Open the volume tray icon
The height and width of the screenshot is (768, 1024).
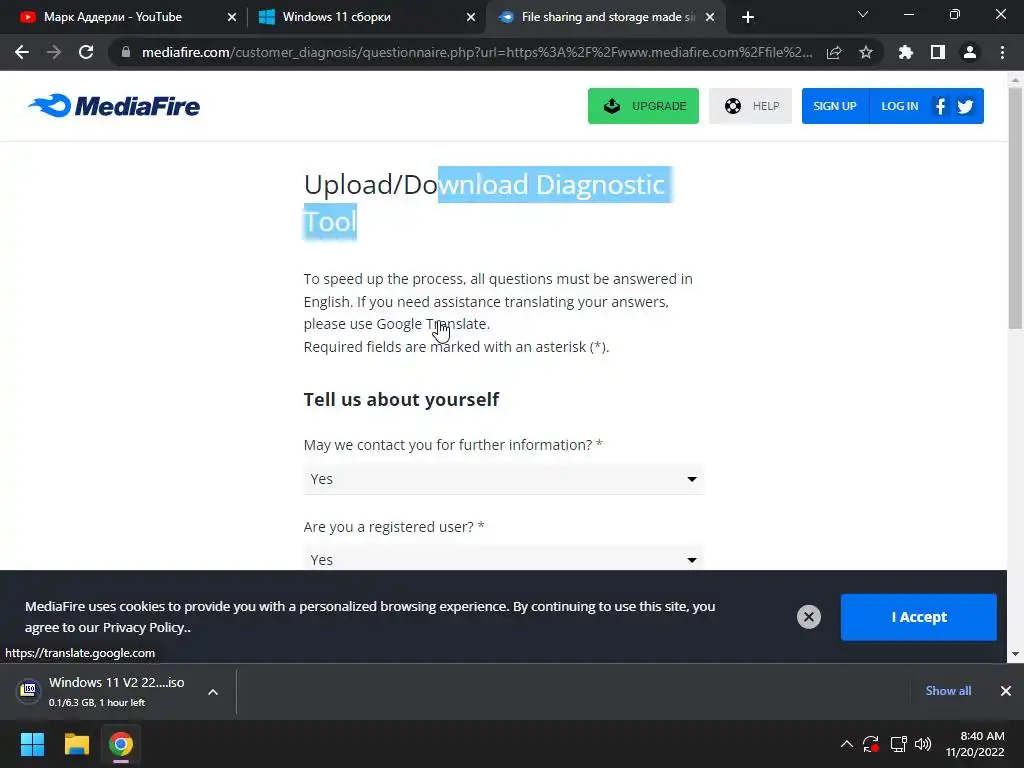[x=923, y=744]
